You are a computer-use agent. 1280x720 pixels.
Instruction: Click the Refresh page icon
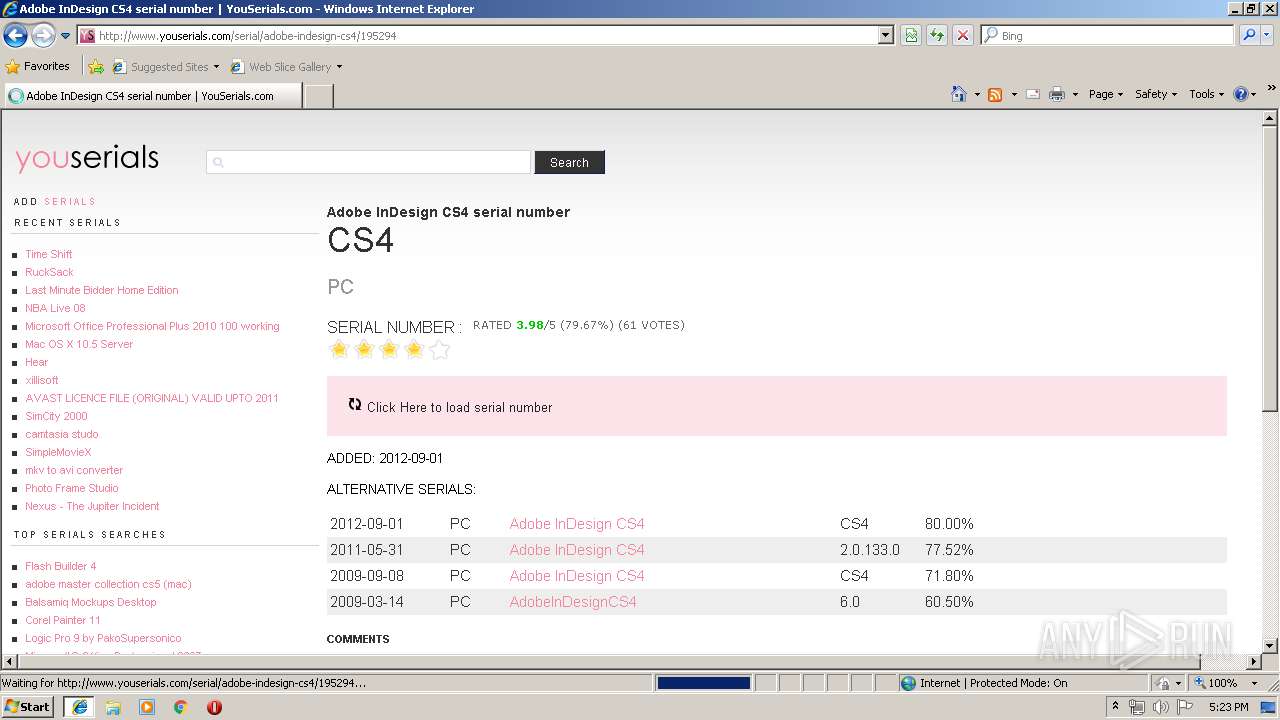pos(937,35)
